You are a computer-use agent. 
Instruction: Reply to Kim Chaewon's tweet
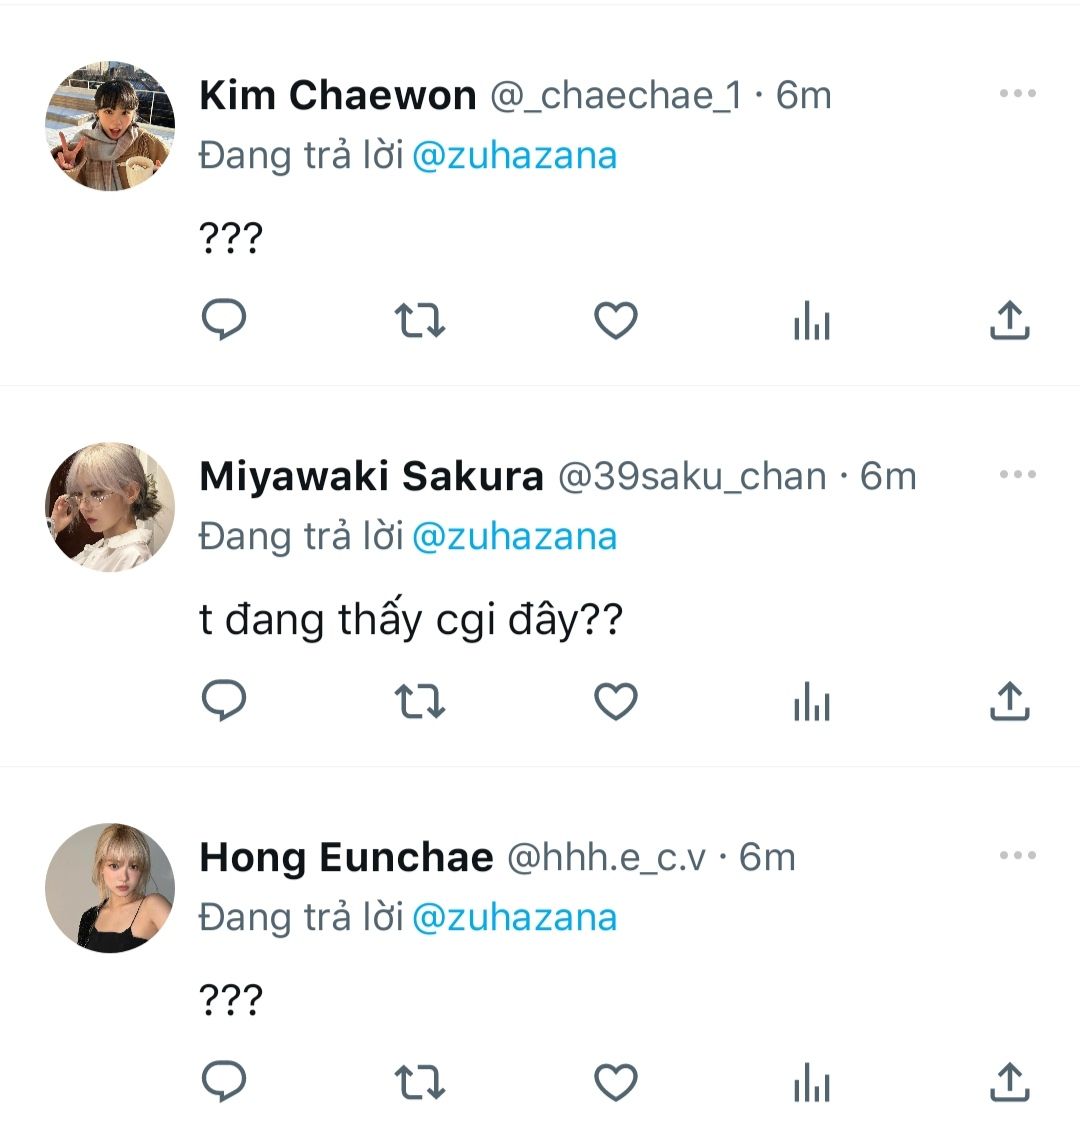[x=224, y=321]
